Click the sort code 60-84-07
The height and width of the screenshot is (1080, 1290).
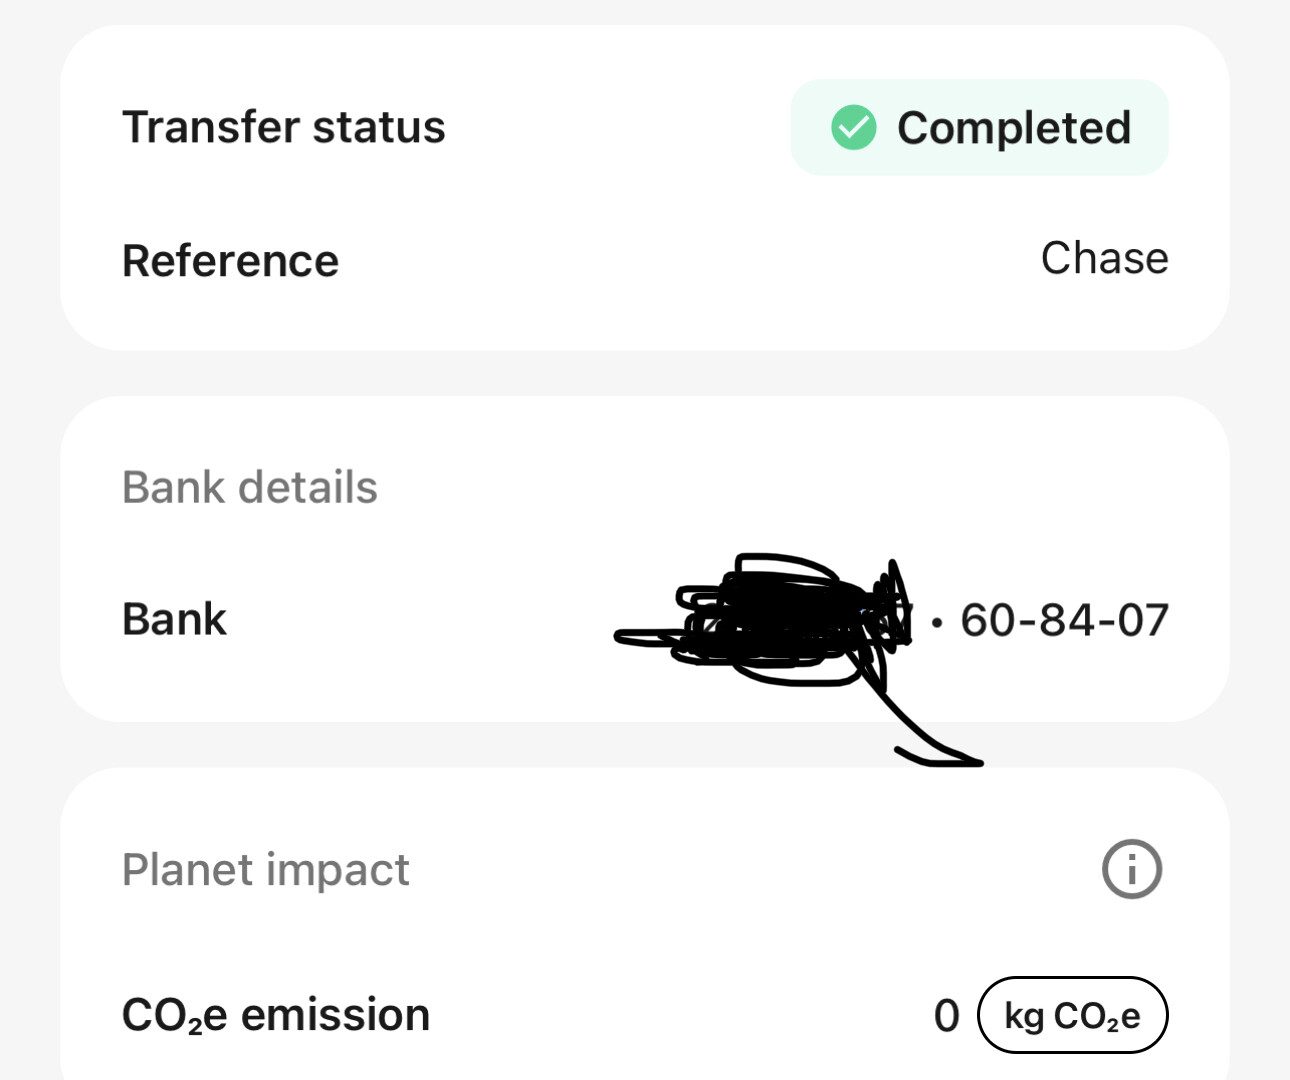(1064, 620)
